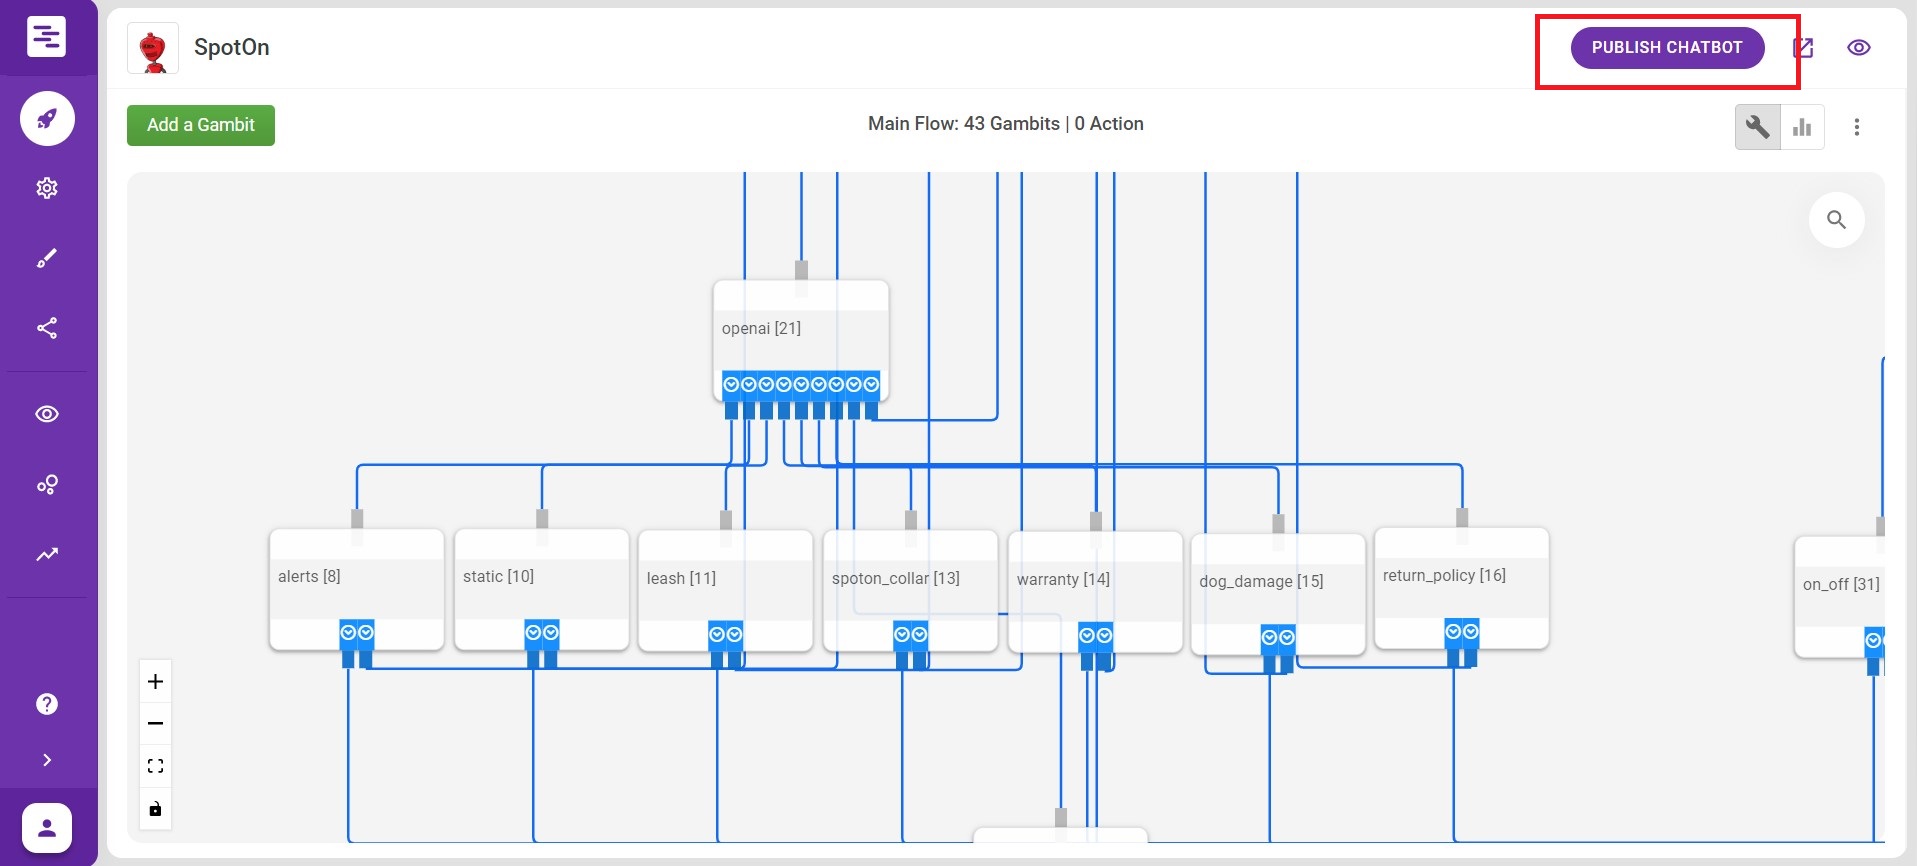Click Add a Gambit button
This screenshot has height=866, width=1917.
point(201,125)
